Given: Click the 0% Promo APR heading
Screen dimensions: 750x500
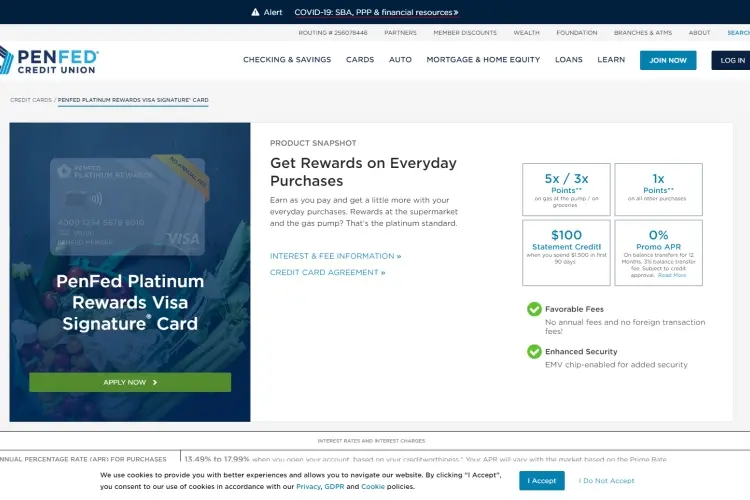Looking at the screenshot, I should pos(658,240).
